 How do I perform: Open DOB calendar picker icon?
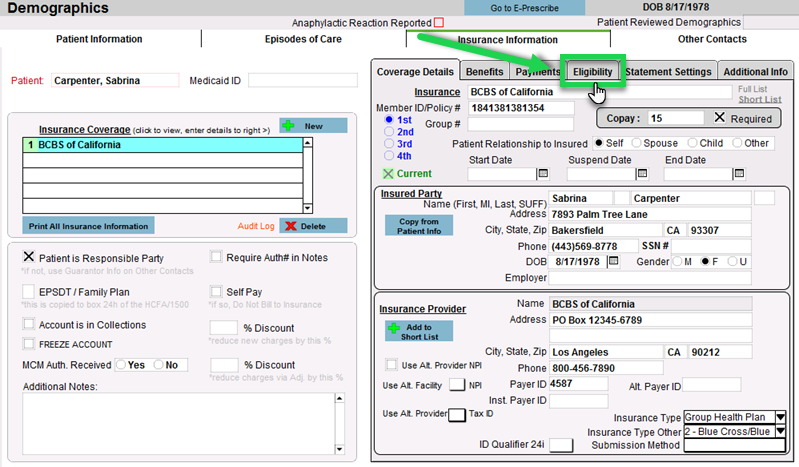[613, 261]
